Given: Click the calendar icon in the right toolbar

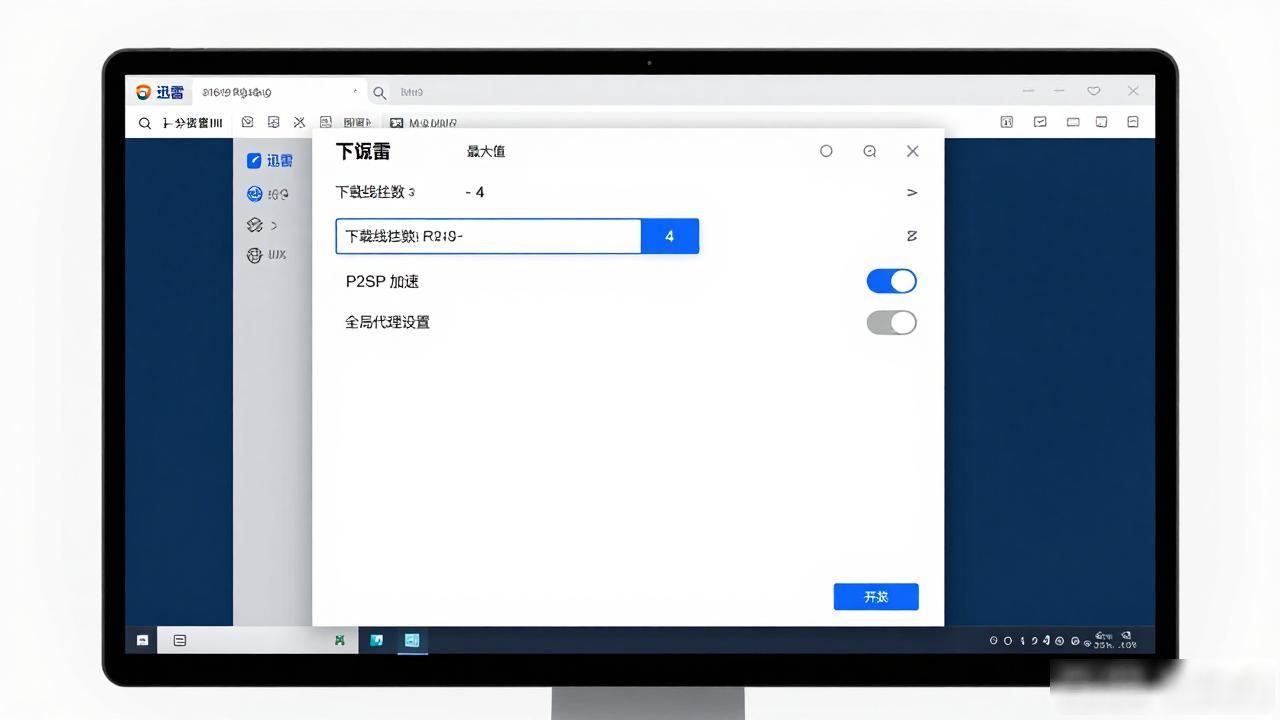Looking at the screenshot, I should [1007, 122].
